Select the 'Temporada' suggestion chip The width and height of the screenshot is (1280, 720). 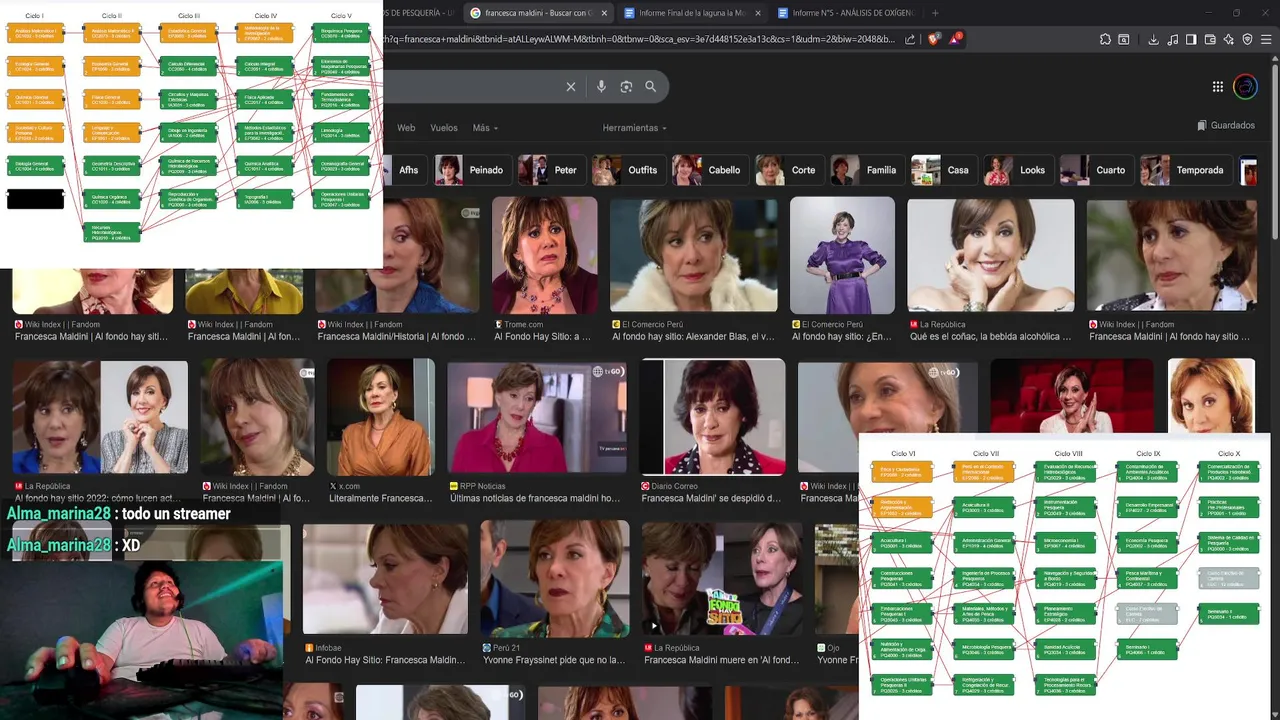pyautogui.click(x=1186, y=170)
